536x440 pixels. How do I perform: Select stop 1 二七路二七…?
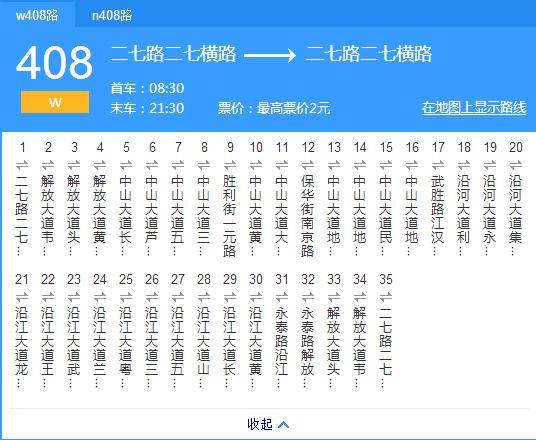pyautogui.click(x=22, y=215)
